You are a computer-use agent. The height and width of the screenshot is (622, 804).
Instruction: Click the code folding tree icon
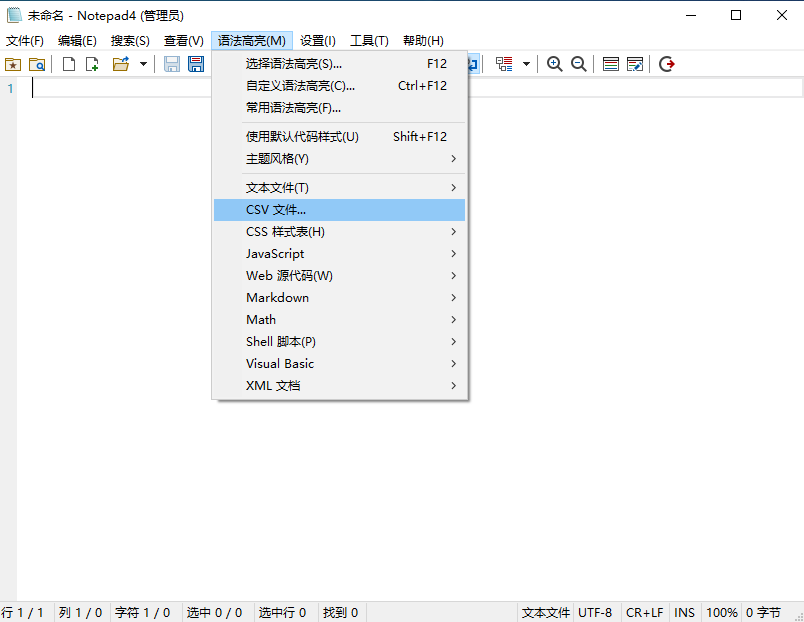pos(504,64)
